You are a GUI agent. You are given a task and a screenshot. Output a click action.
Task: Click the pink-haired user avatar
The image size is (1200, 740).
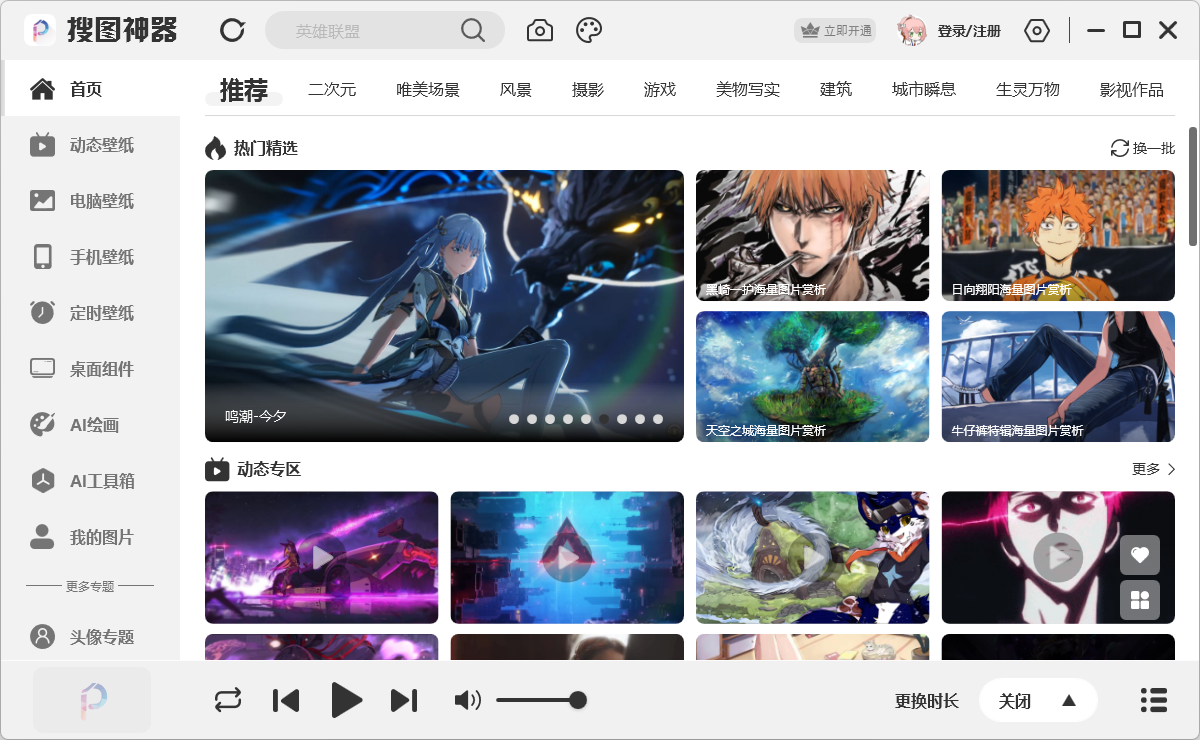click(x=912, y=30)
